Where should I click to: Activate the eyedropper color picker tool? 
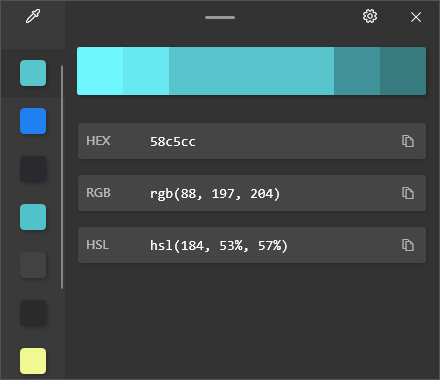pyautogui.click(x=33, y=16)
